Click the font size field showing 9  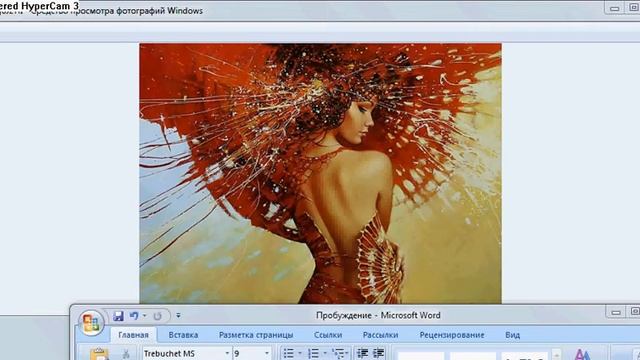click(x=248, y=353)
